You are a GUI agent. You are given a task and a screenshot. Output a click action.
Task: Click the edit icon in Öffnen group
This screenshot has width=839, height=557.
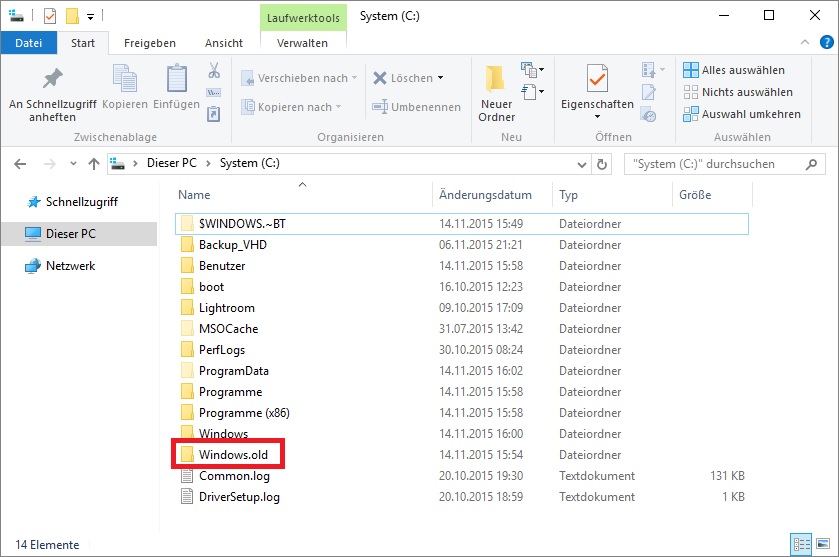(649, 92)
